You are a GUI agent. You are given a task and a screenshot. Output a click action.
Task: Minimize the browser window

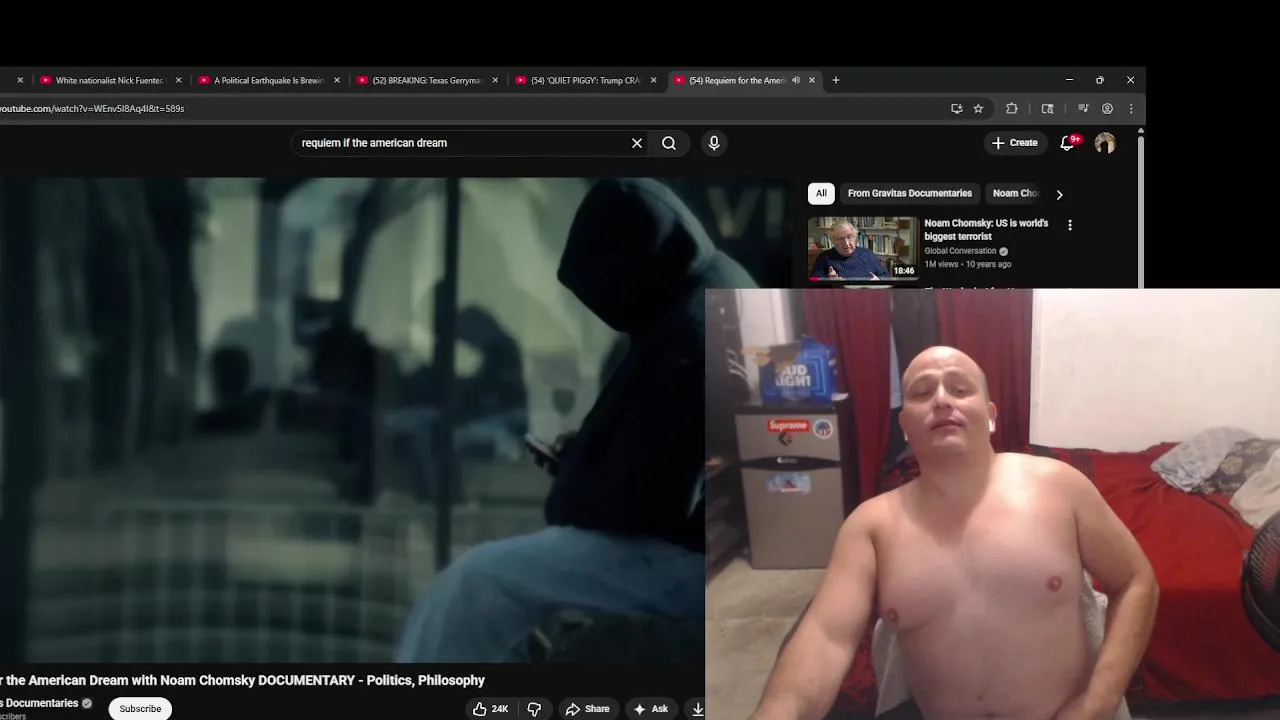(1069, 80)
